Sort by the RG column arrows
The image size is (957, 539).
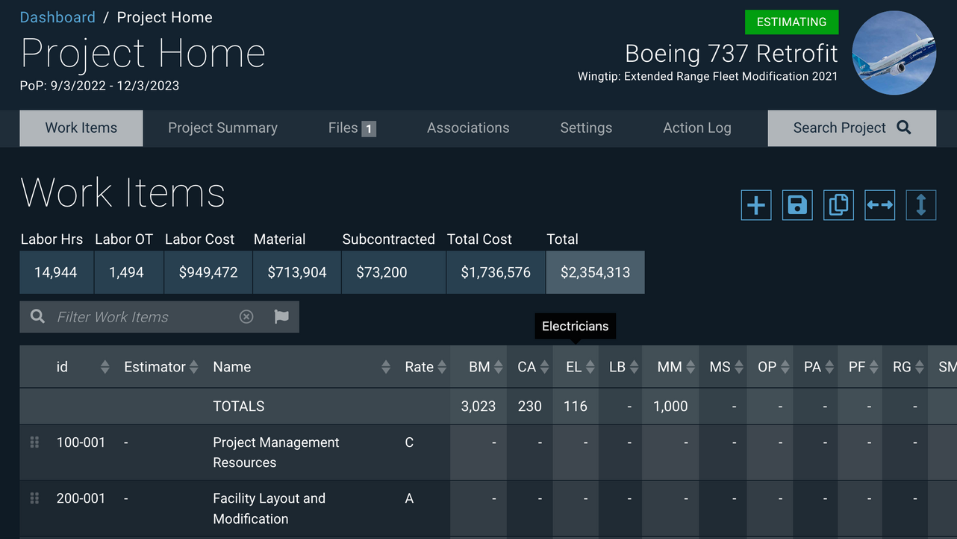[920, 367]
